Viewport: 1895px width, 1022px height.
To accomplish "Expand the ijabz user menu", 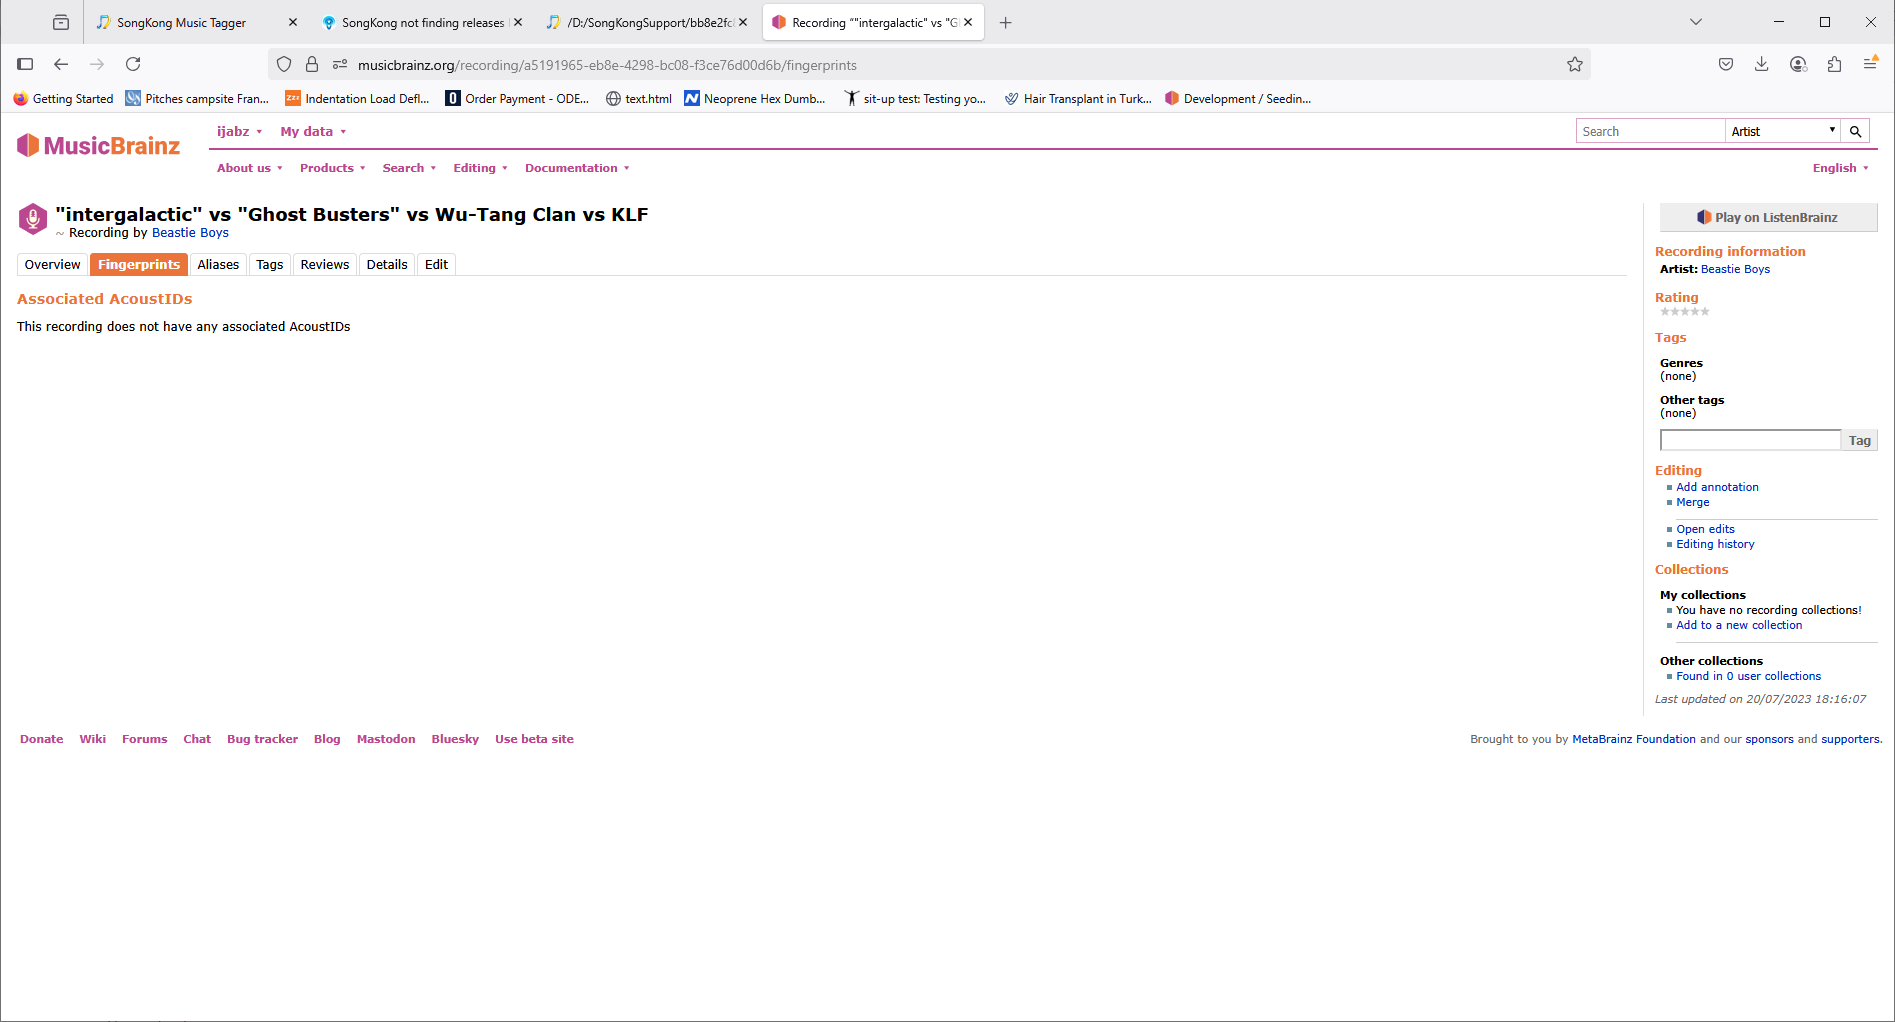I will [239, 131].
